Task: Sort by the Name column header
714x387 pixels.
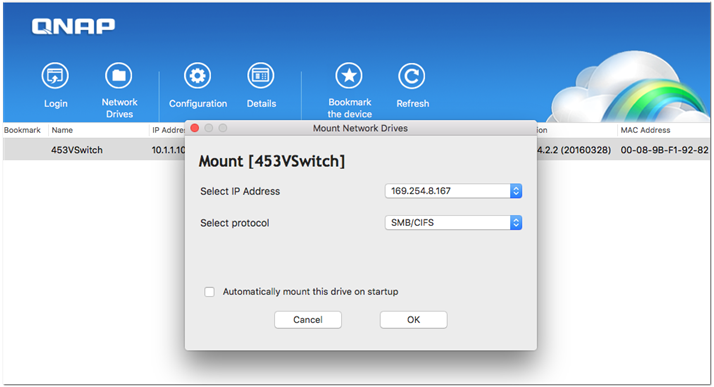Action: pyautogui.click(x=62, y=130)
